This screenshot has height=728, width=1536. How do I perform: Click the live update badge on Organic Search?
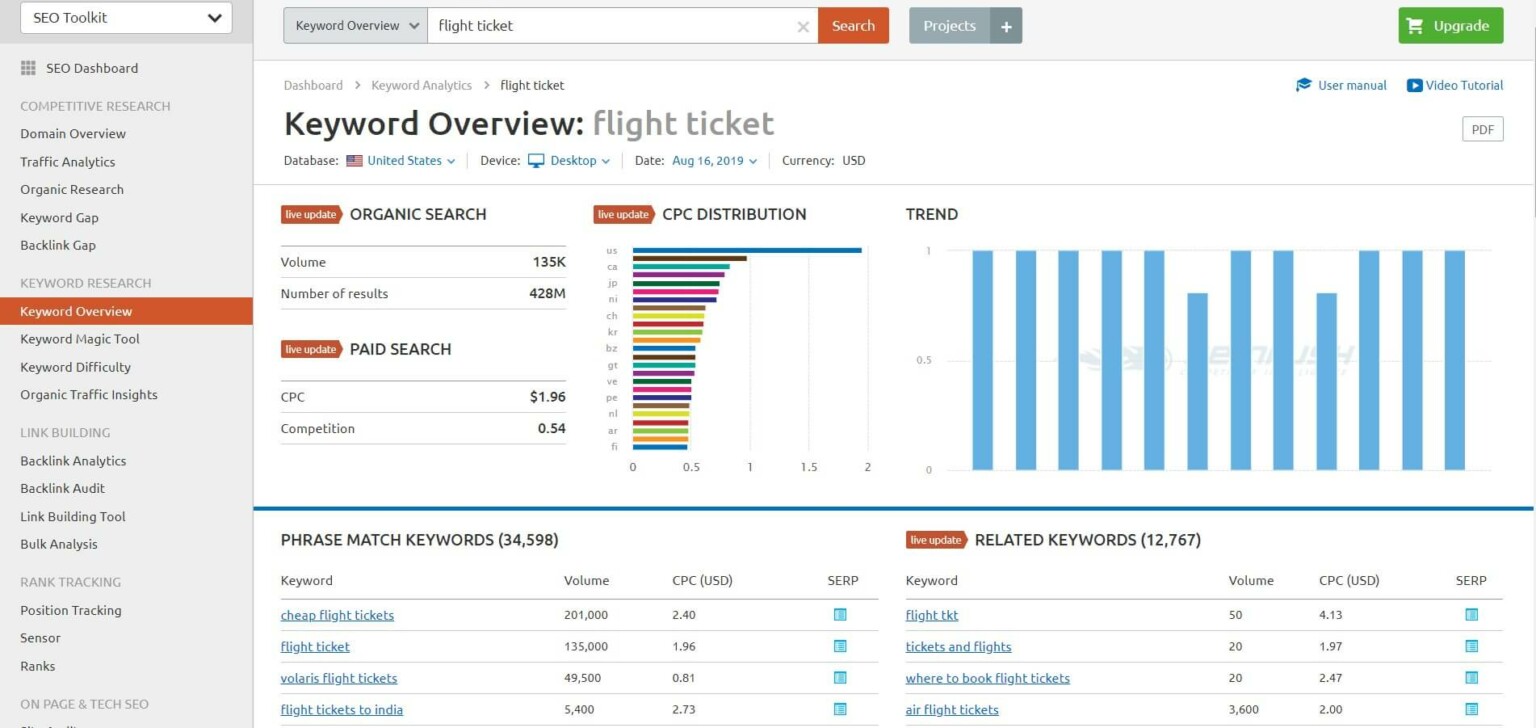coord(311,214)
